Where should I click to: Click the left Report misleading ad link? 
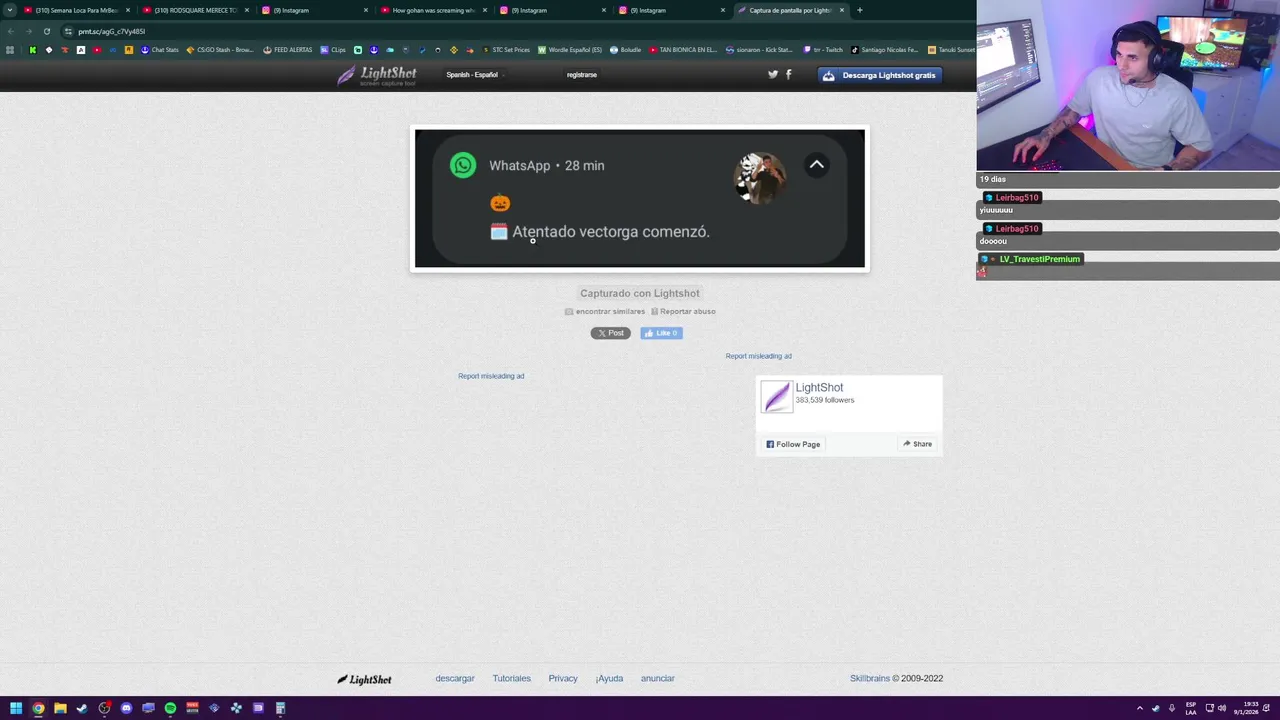point(491,376)
